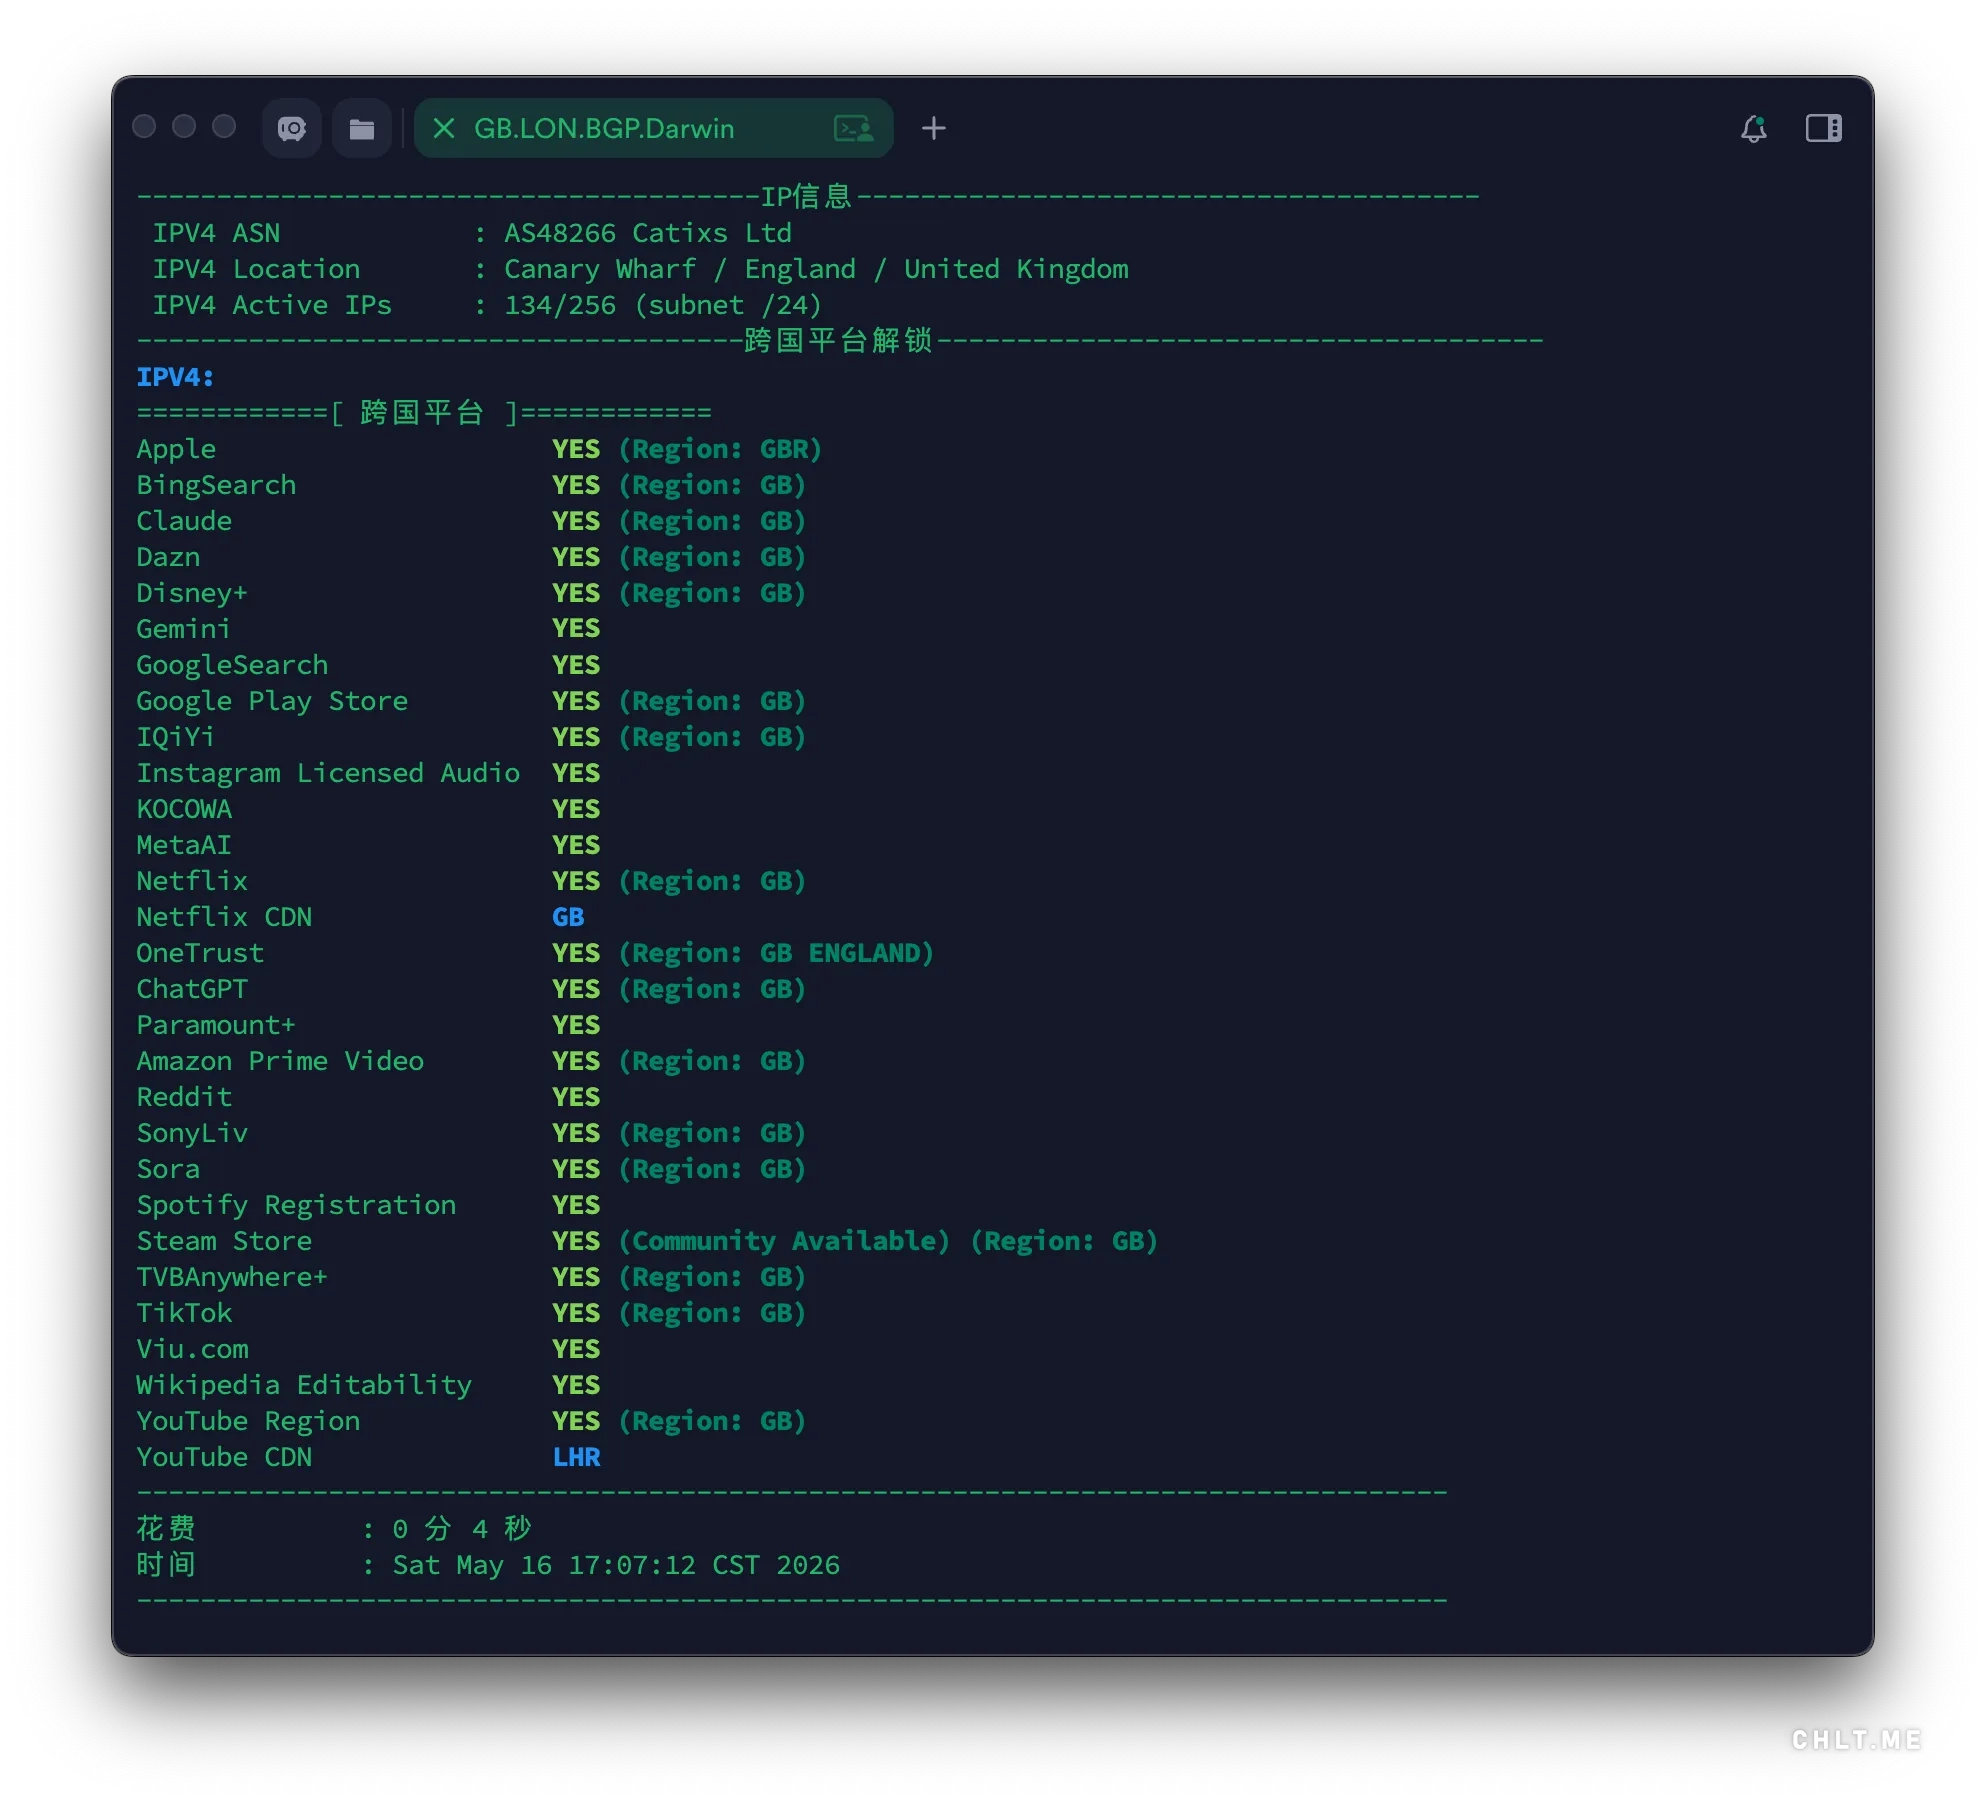Open notifications via the bell icon
The width and height of the screenshot is (1986, 1804).
coord(1754,128)
